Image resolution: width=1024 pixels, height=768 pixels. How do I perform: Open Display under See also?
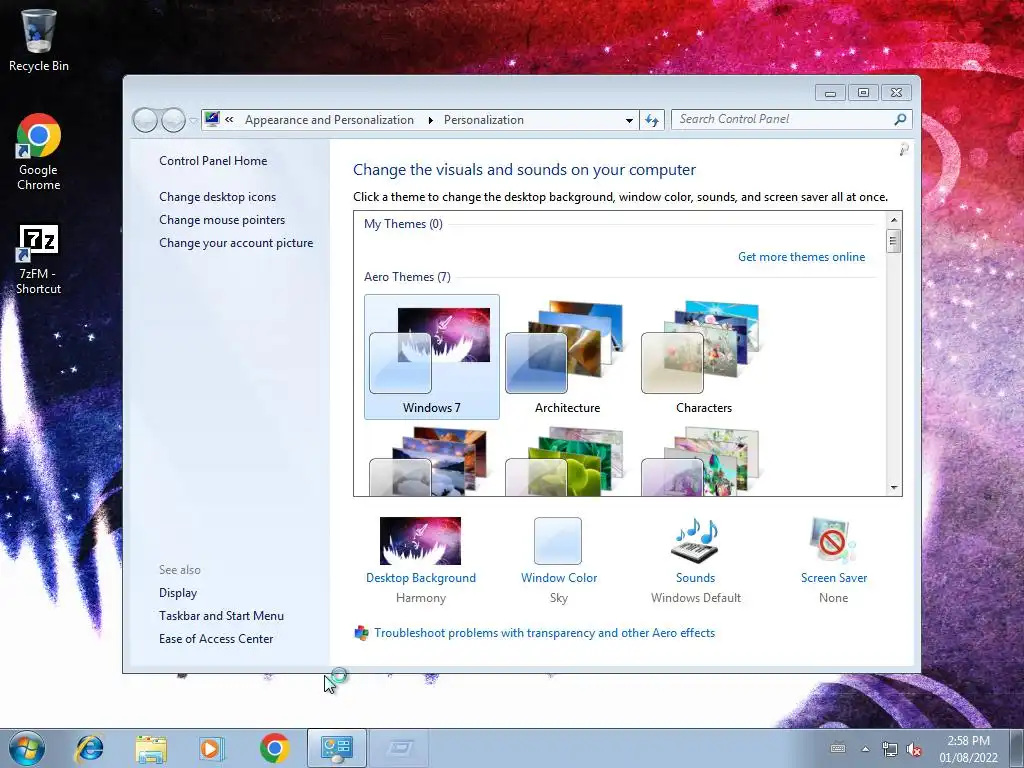point(178,593)
